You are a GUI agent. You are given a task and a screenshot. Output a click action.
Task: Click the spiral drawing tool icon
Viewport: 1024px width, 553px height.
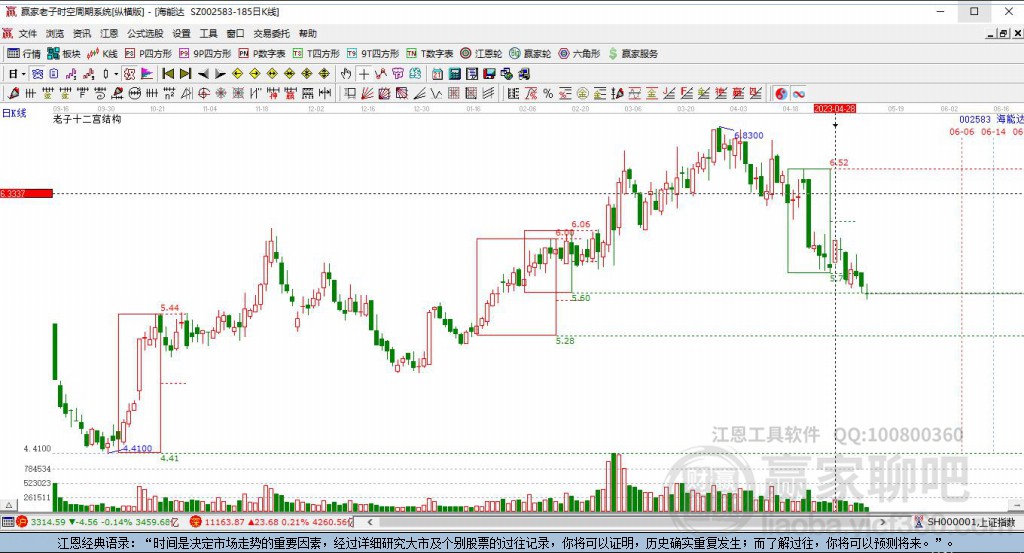(x=99, y=94)
